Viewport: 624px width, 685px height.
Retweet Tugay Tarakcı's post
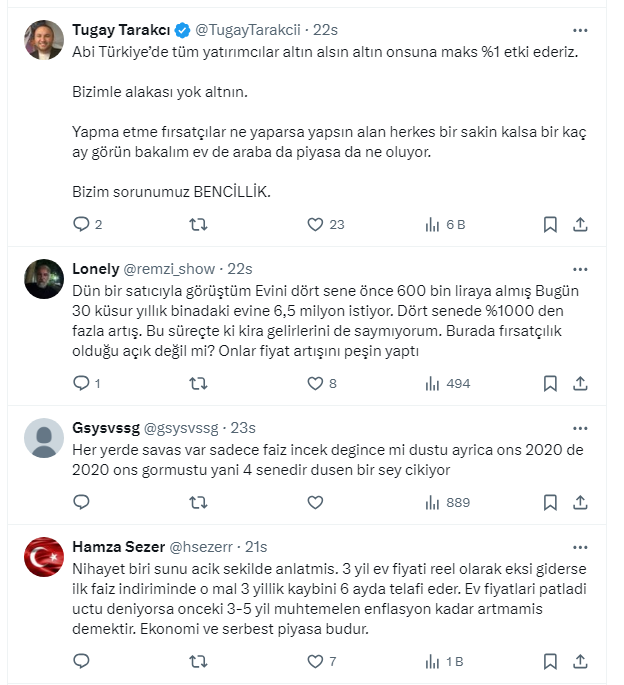[198, 225]
